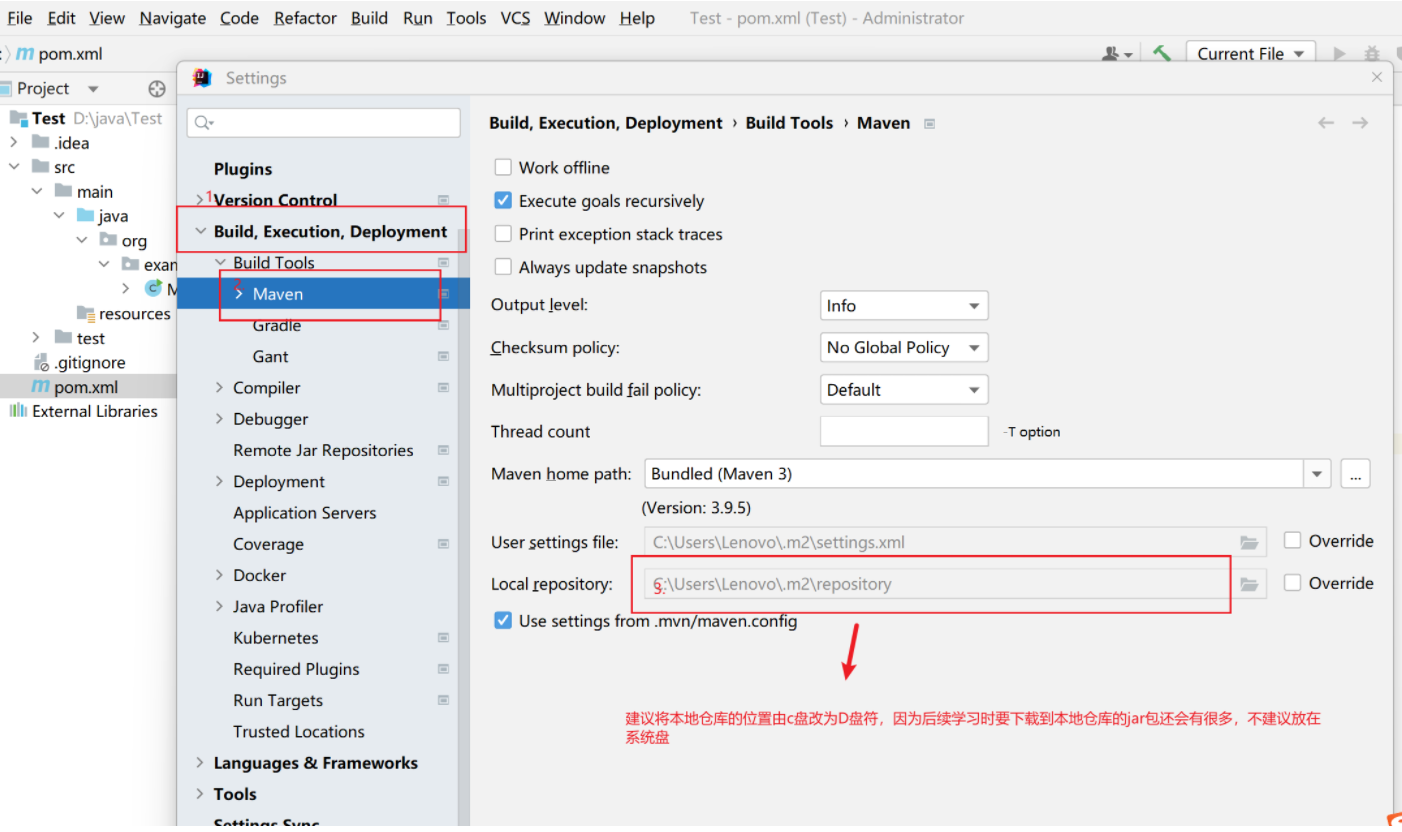Open Kubernetes settings
This screenshot has height=832, width=1402.
click(276, 638)
